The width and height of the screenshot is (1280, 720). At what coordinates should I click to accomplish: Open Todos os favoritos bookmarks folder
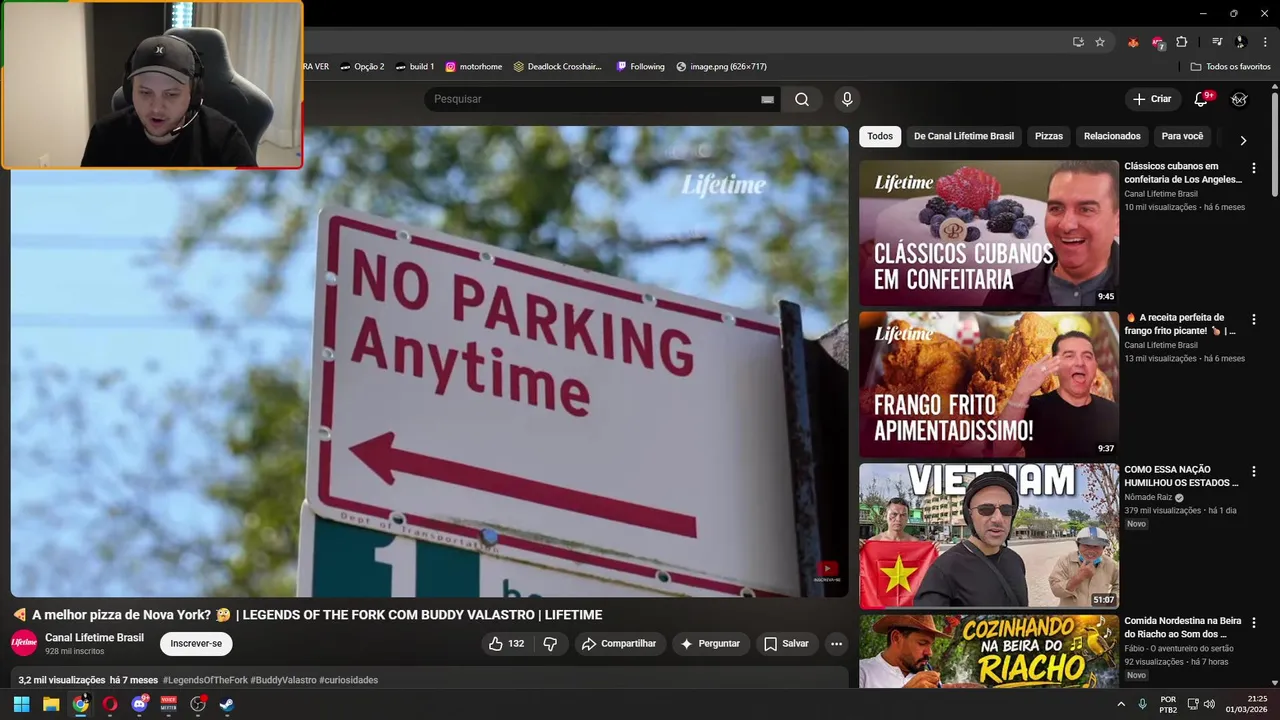tap(1231, 67)
